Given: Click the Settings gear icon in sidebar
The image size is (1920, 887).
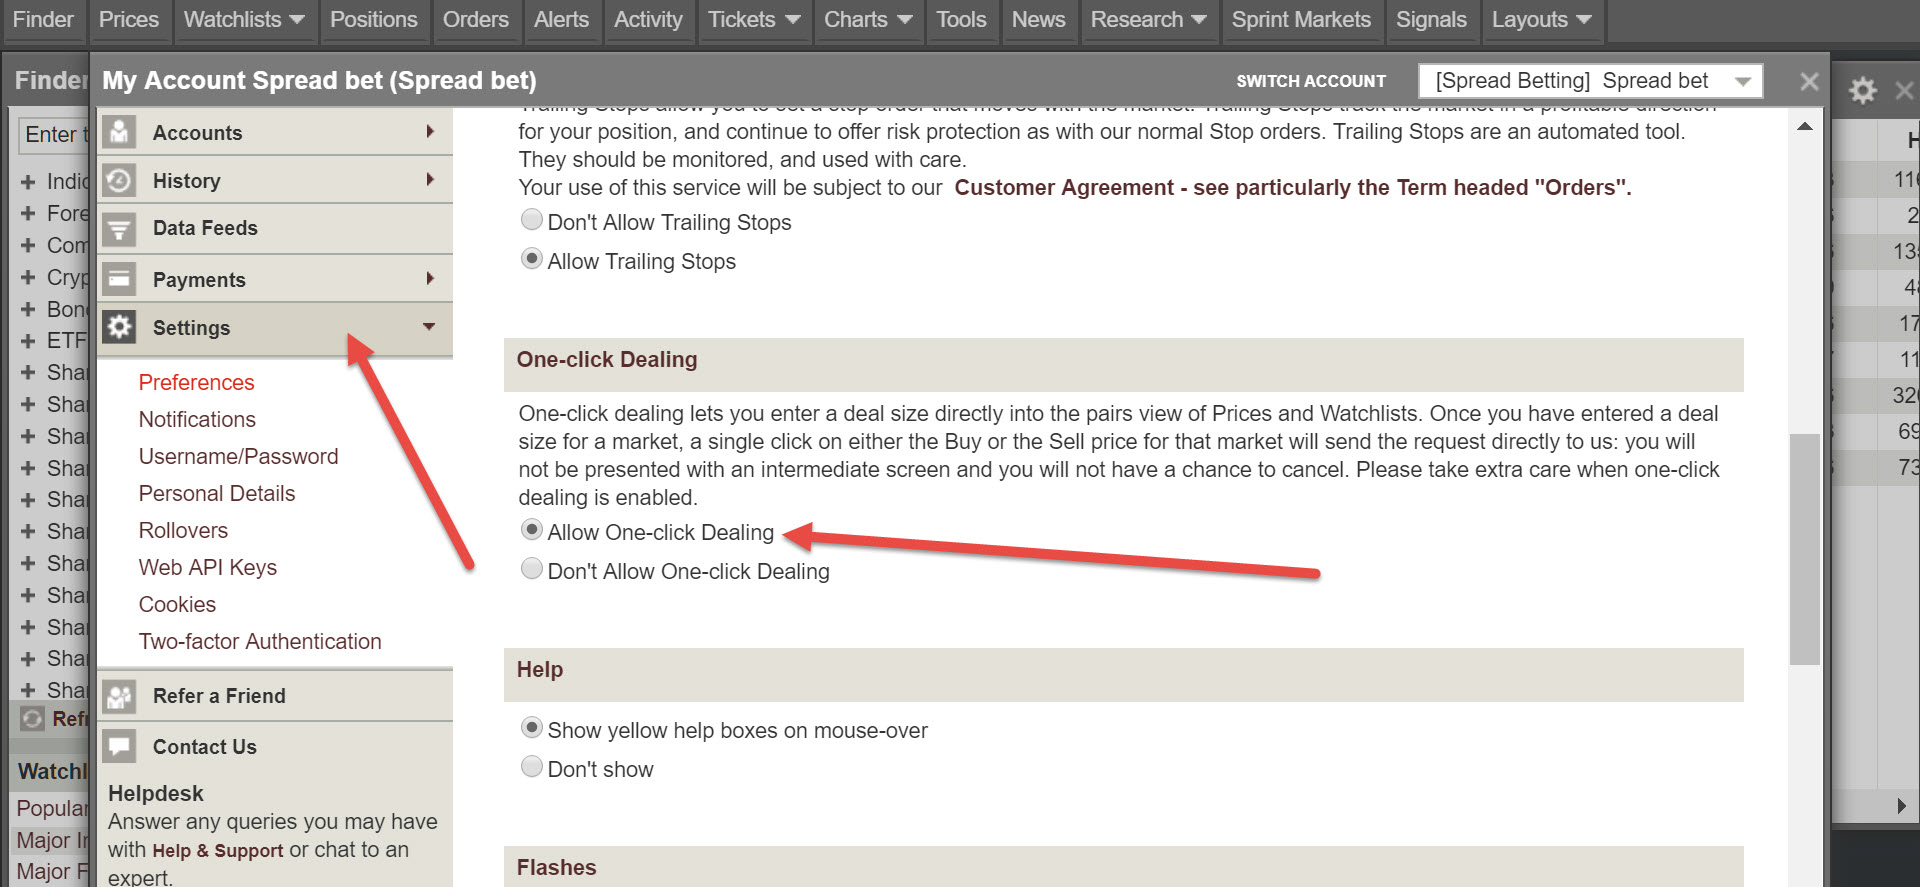Looking at the screenshot, I should coord(120,327).
